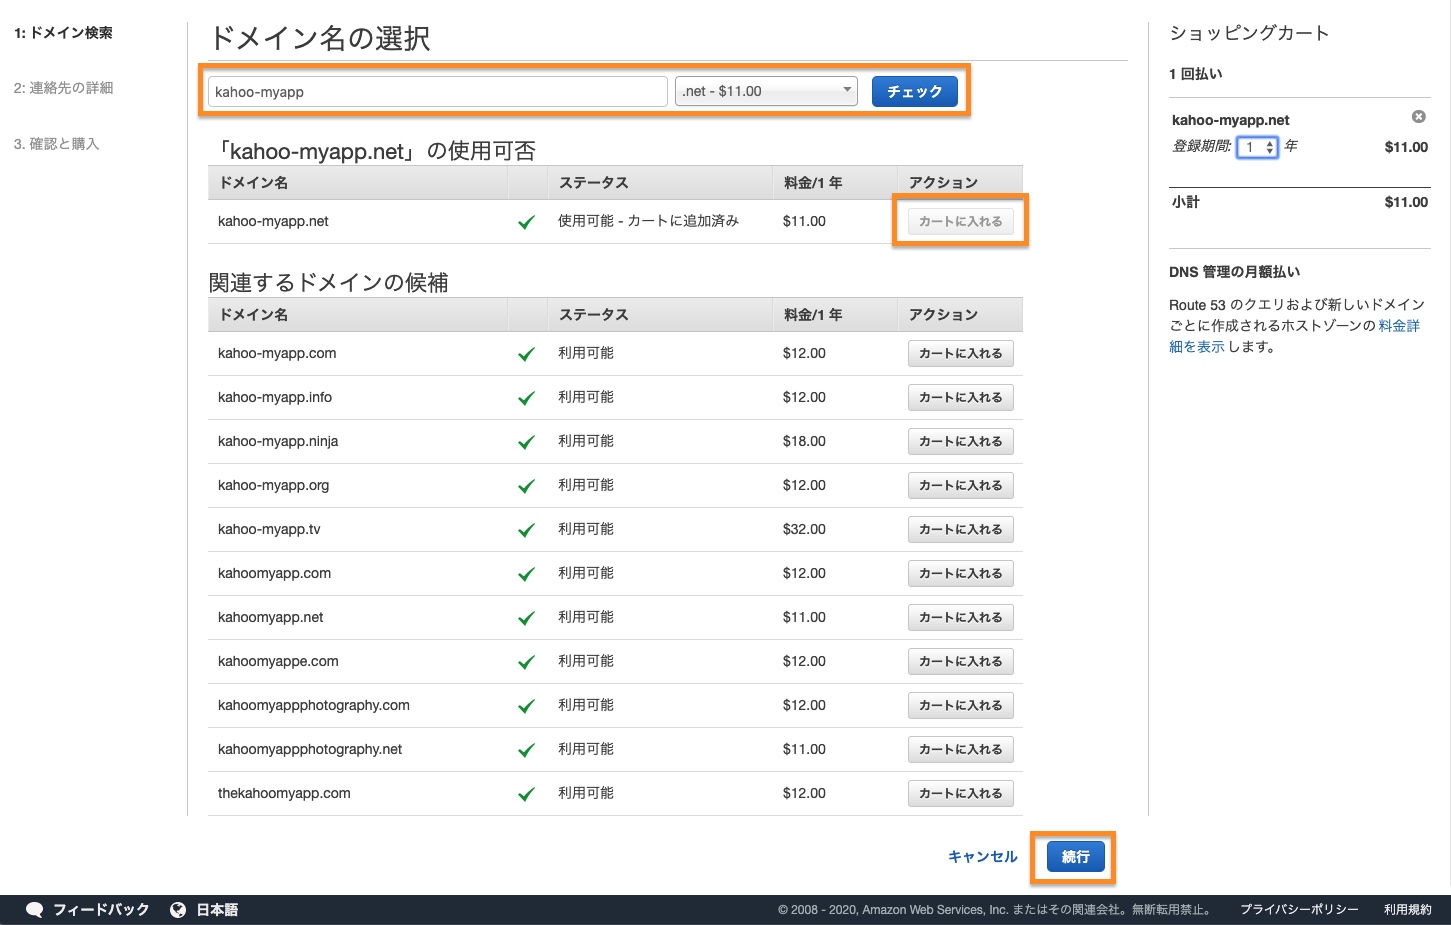Viewport: 1451px width, 925px height.
Task: Click the globe language icon in footer
Action: [x=178, y=910]
